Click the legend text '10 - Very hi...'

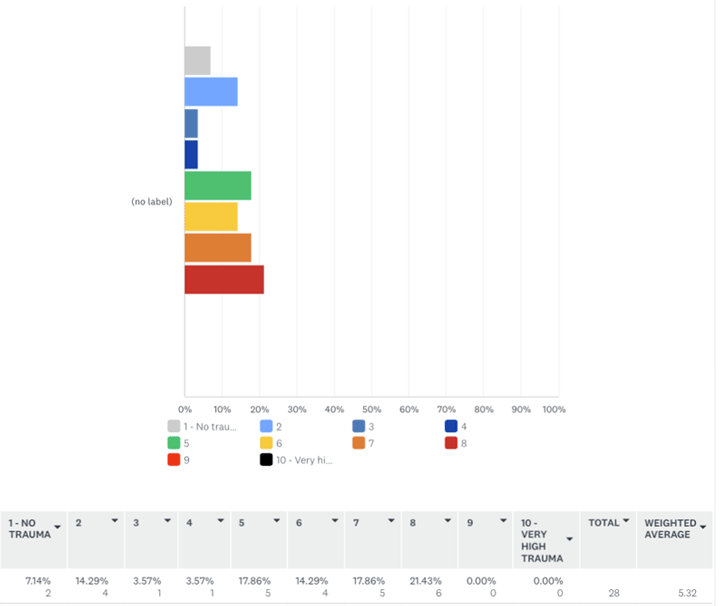click(304, 460)
